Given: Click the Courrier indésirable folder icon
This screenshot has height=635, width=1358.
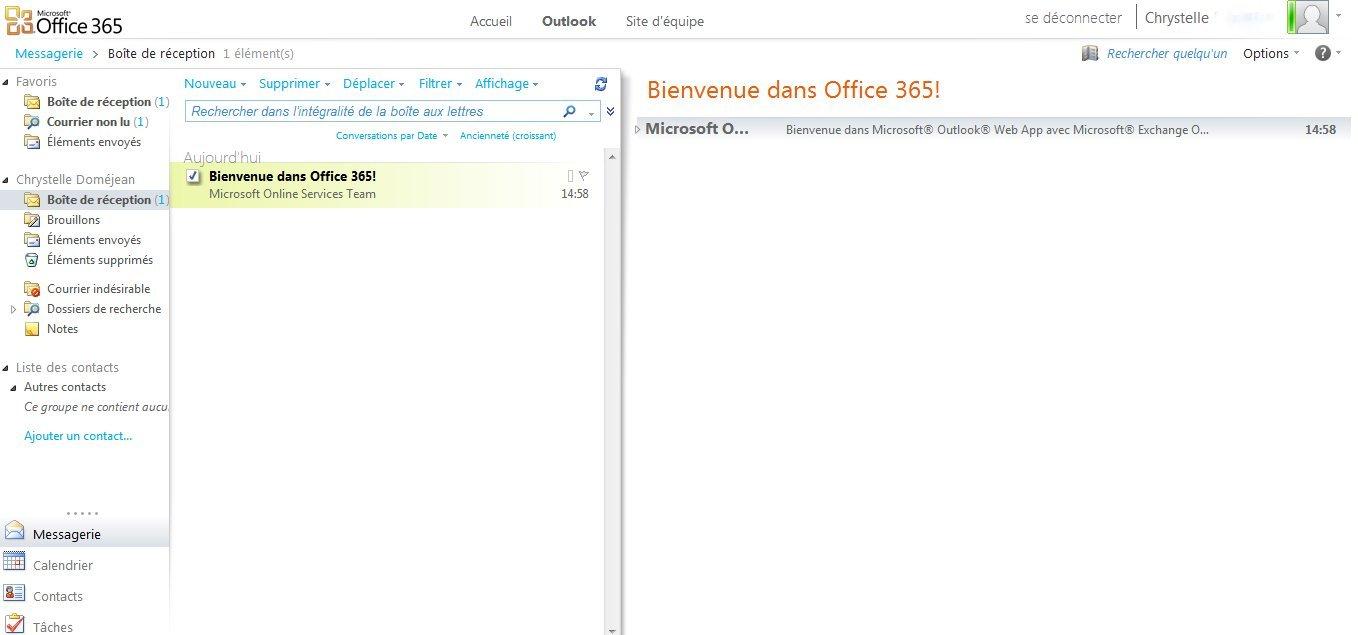Looking at the screenshot, I should 32,289.
